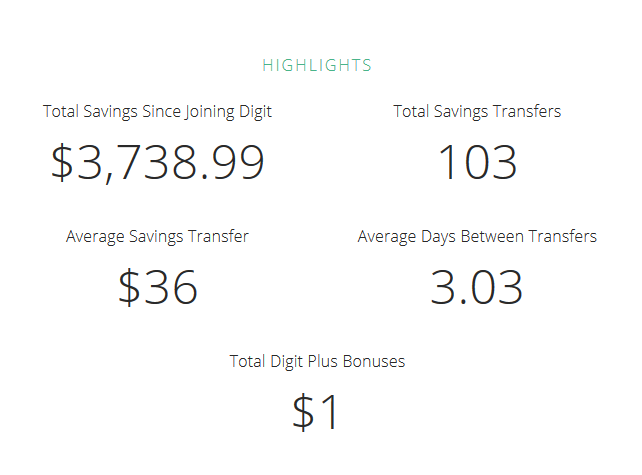Viewport: 642px width, 475px height.
Task: Click the "Average Savings Transfer" label
Action: [x=157, y=237]
